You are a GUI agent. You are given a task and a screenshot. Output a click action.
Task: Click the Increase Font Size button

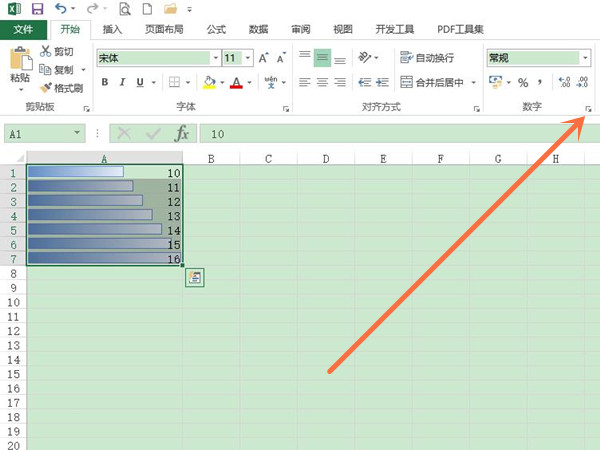point(264,58)
